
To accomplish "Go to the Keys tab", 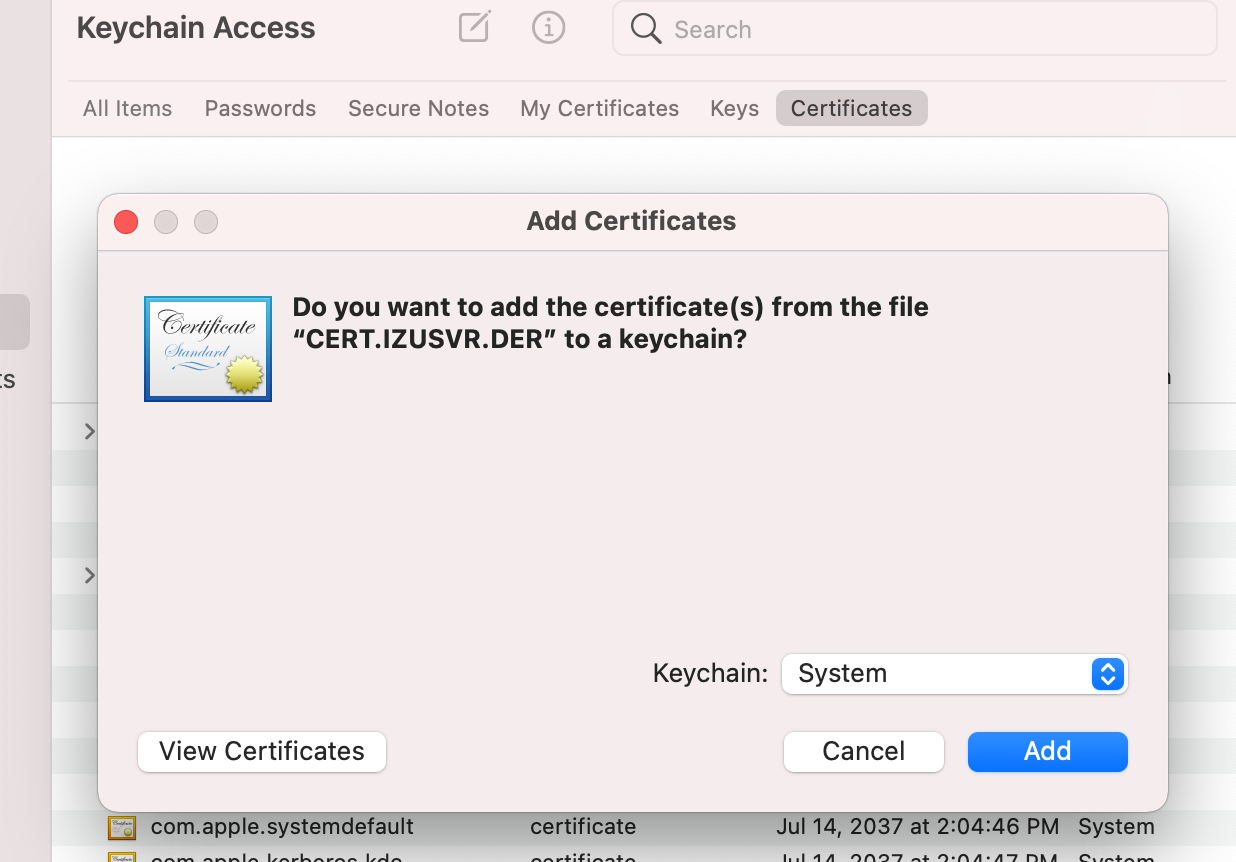I will [x=734, y=108].
